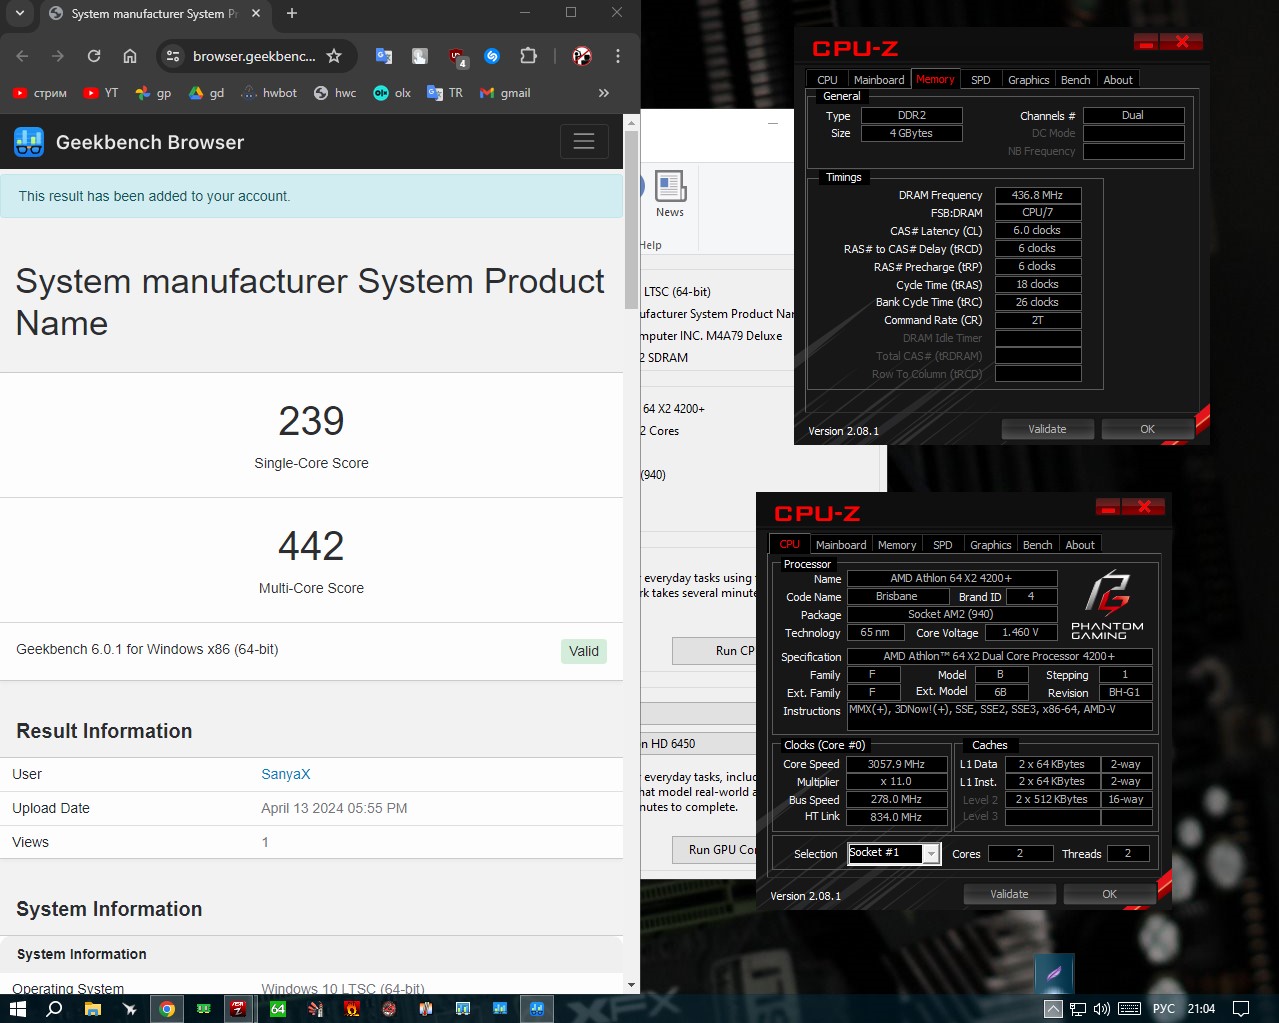Click Validate in the lower CPU-Z window

point(1009,894)
